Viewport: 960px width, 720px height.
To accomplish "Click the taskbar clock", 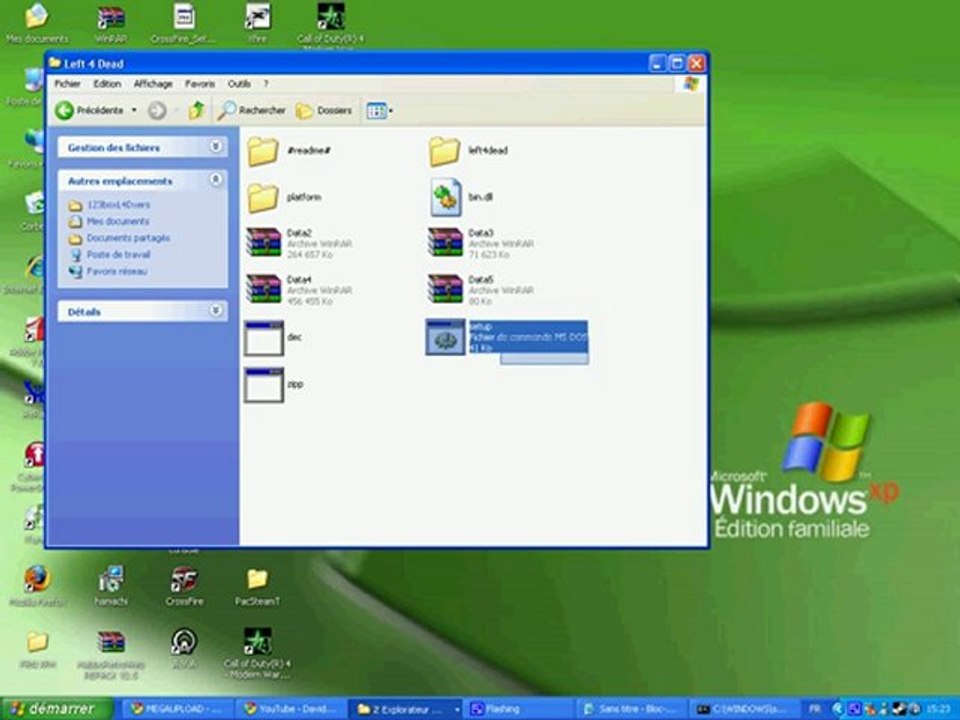I will 939,709.
